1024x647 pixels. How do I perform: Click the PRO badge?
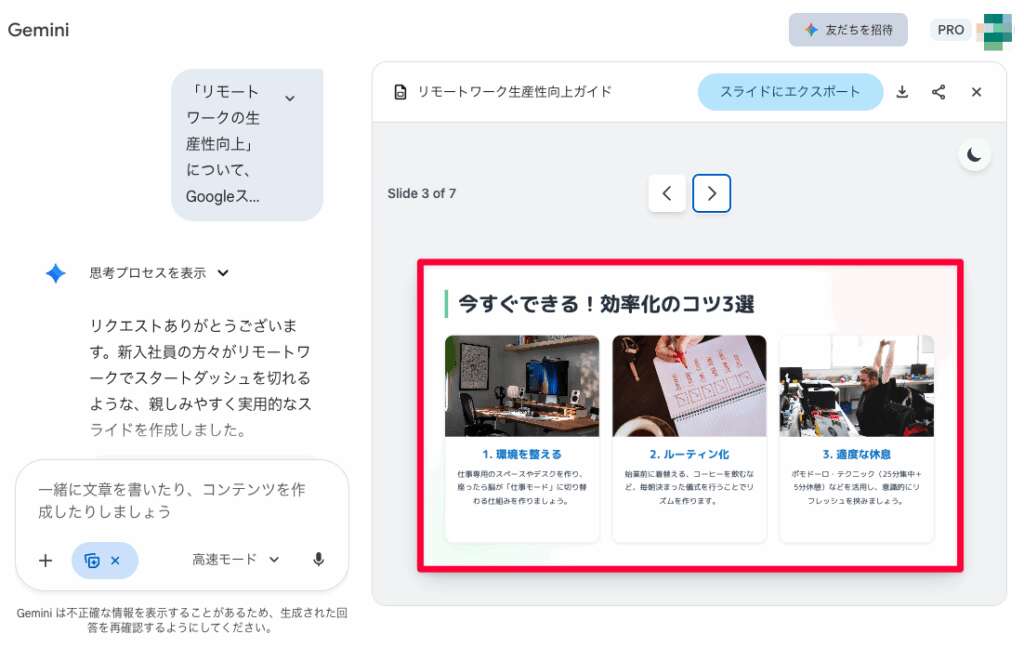point(950,29)
